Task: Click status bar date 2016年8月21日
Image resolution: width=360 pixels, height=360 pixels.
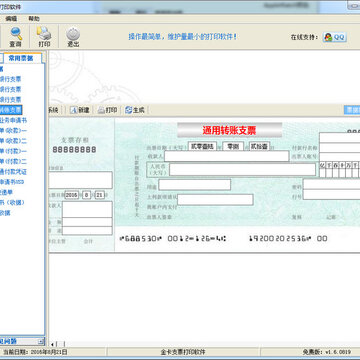Action: click(49, 352)
